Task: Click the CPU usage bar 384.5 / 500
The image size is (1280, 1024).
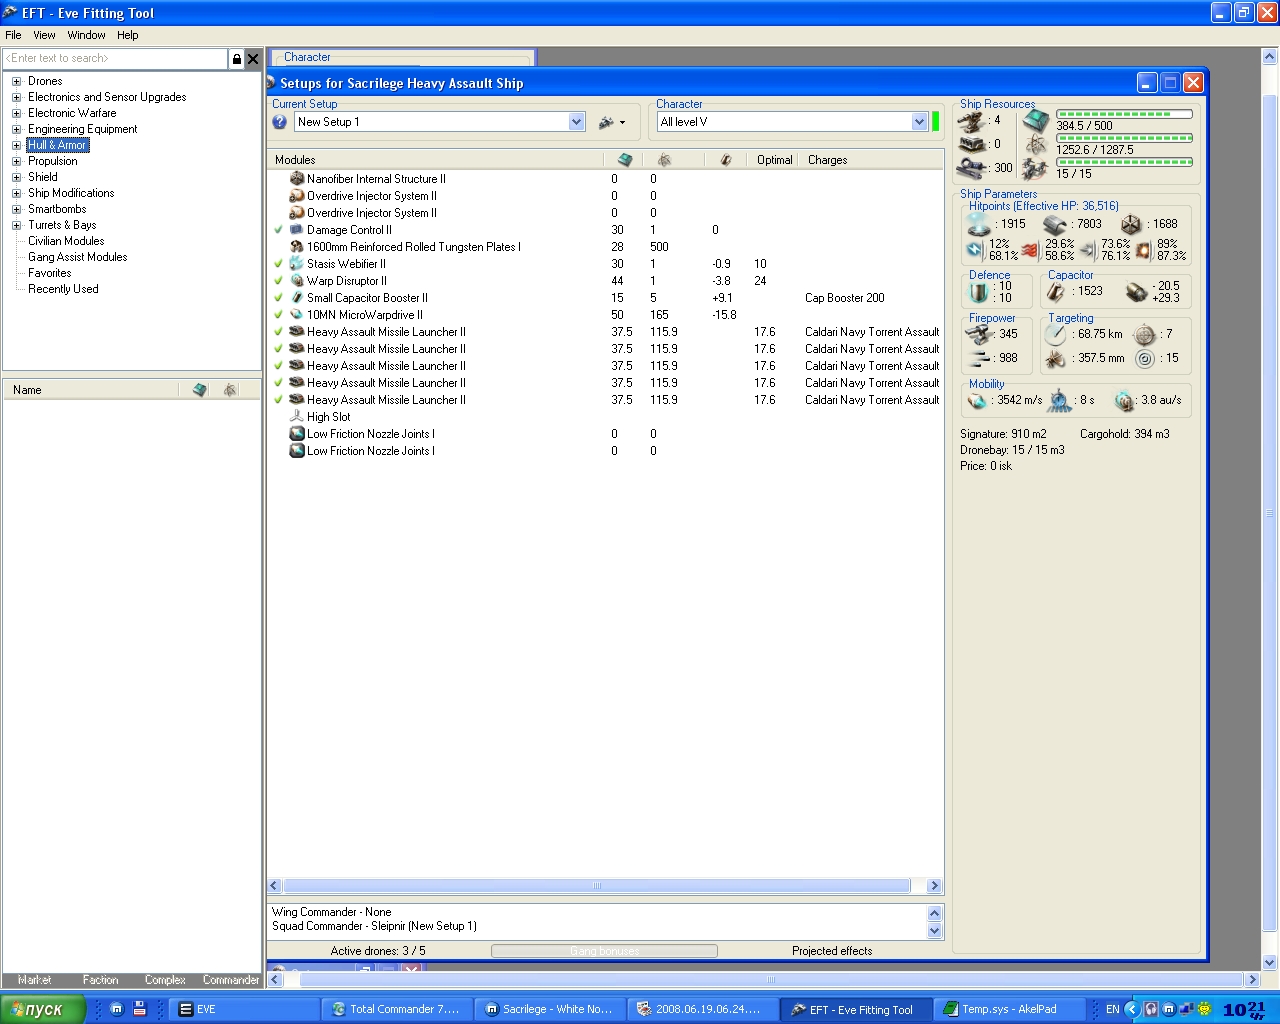Action: click(1125, 114)
